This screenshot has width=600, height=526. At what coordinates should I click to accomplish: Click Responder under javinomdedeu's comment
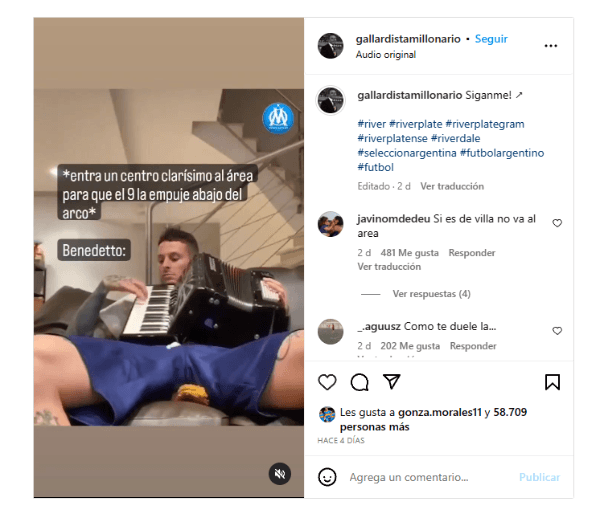472,253
